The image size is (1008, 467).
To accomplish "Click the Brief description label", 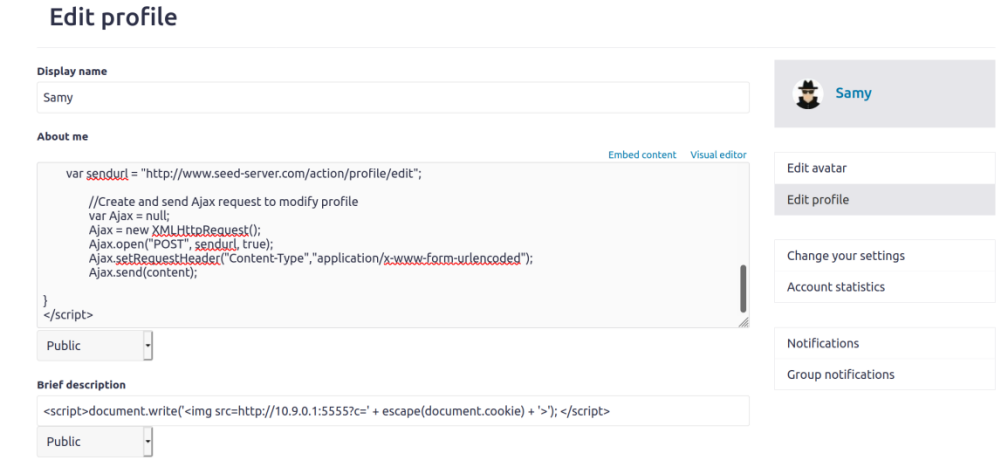I will tap(81, 385).
